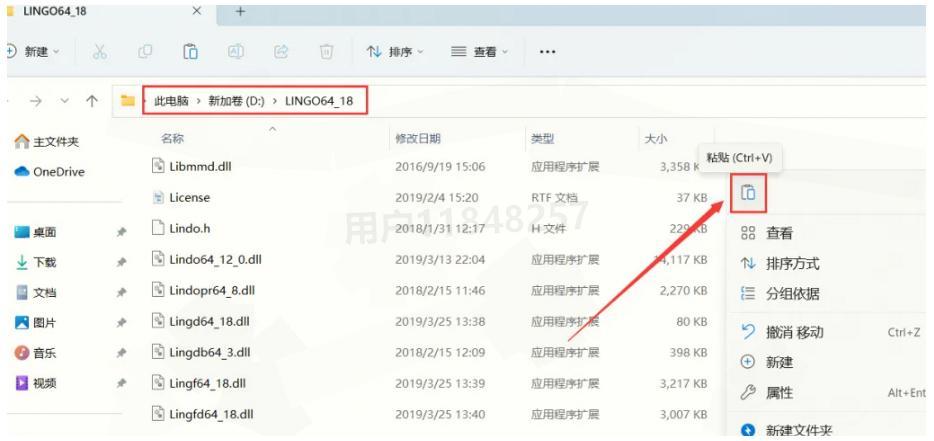Expand recent locations chevron
934x441 pixels.
tap(65, 101)
